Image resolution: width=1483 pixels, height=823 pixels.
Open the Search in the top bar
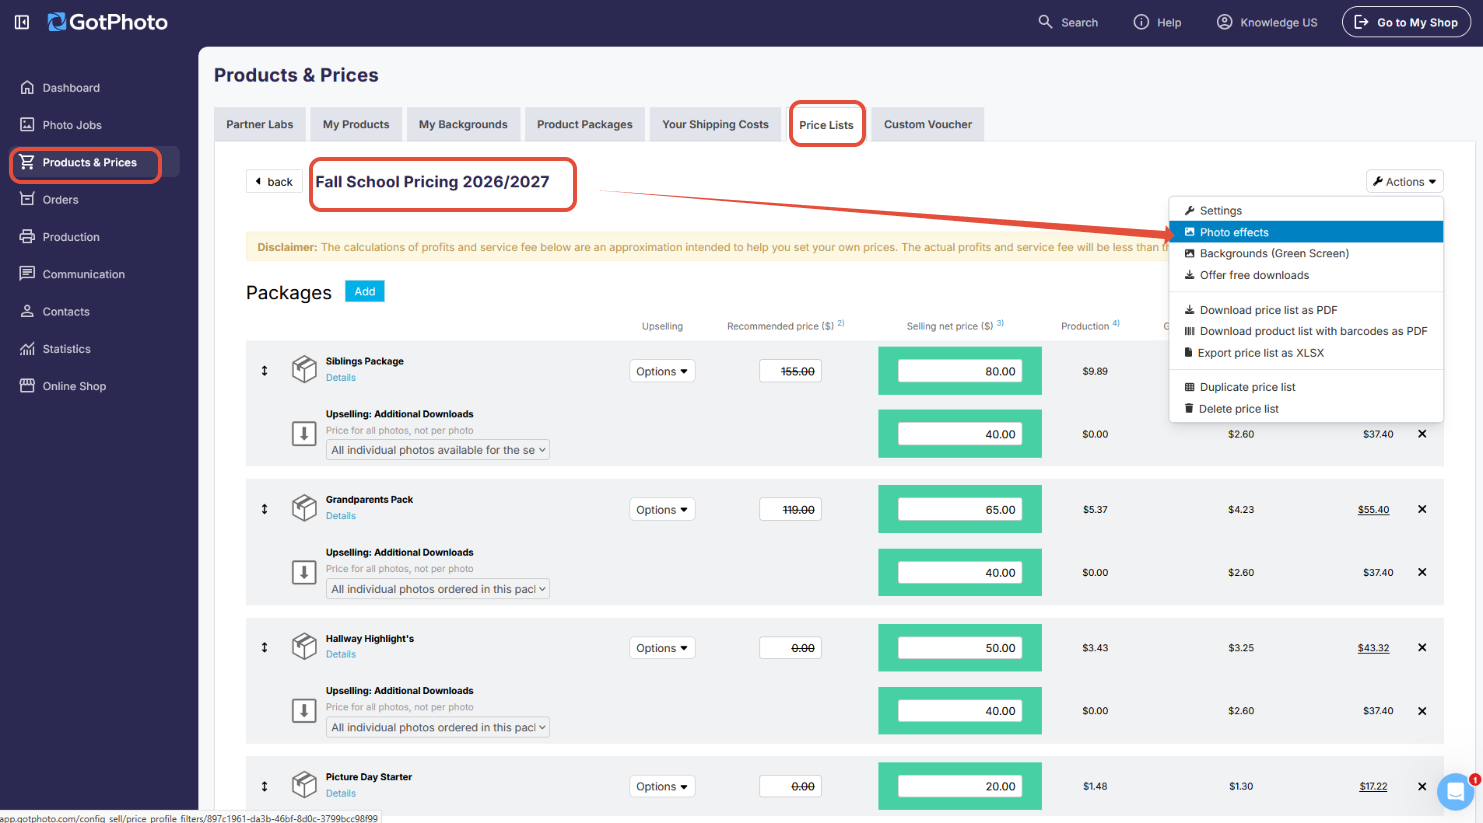pyautogui.click(x=1068, y=22)
